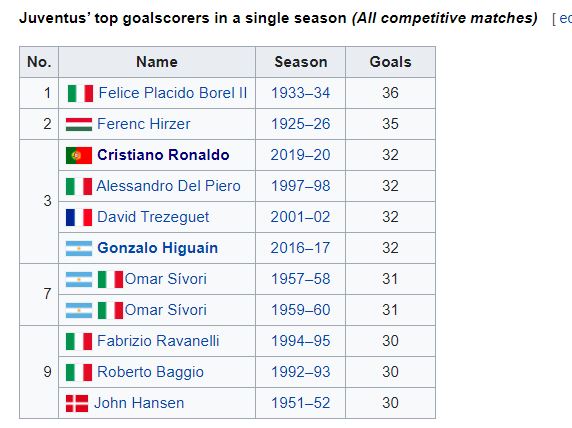The width and height of the screenshot is (572, 428).
Task: Click the Portugal flag beside Cristiano Ronaldo
Action: click(79, 155)
